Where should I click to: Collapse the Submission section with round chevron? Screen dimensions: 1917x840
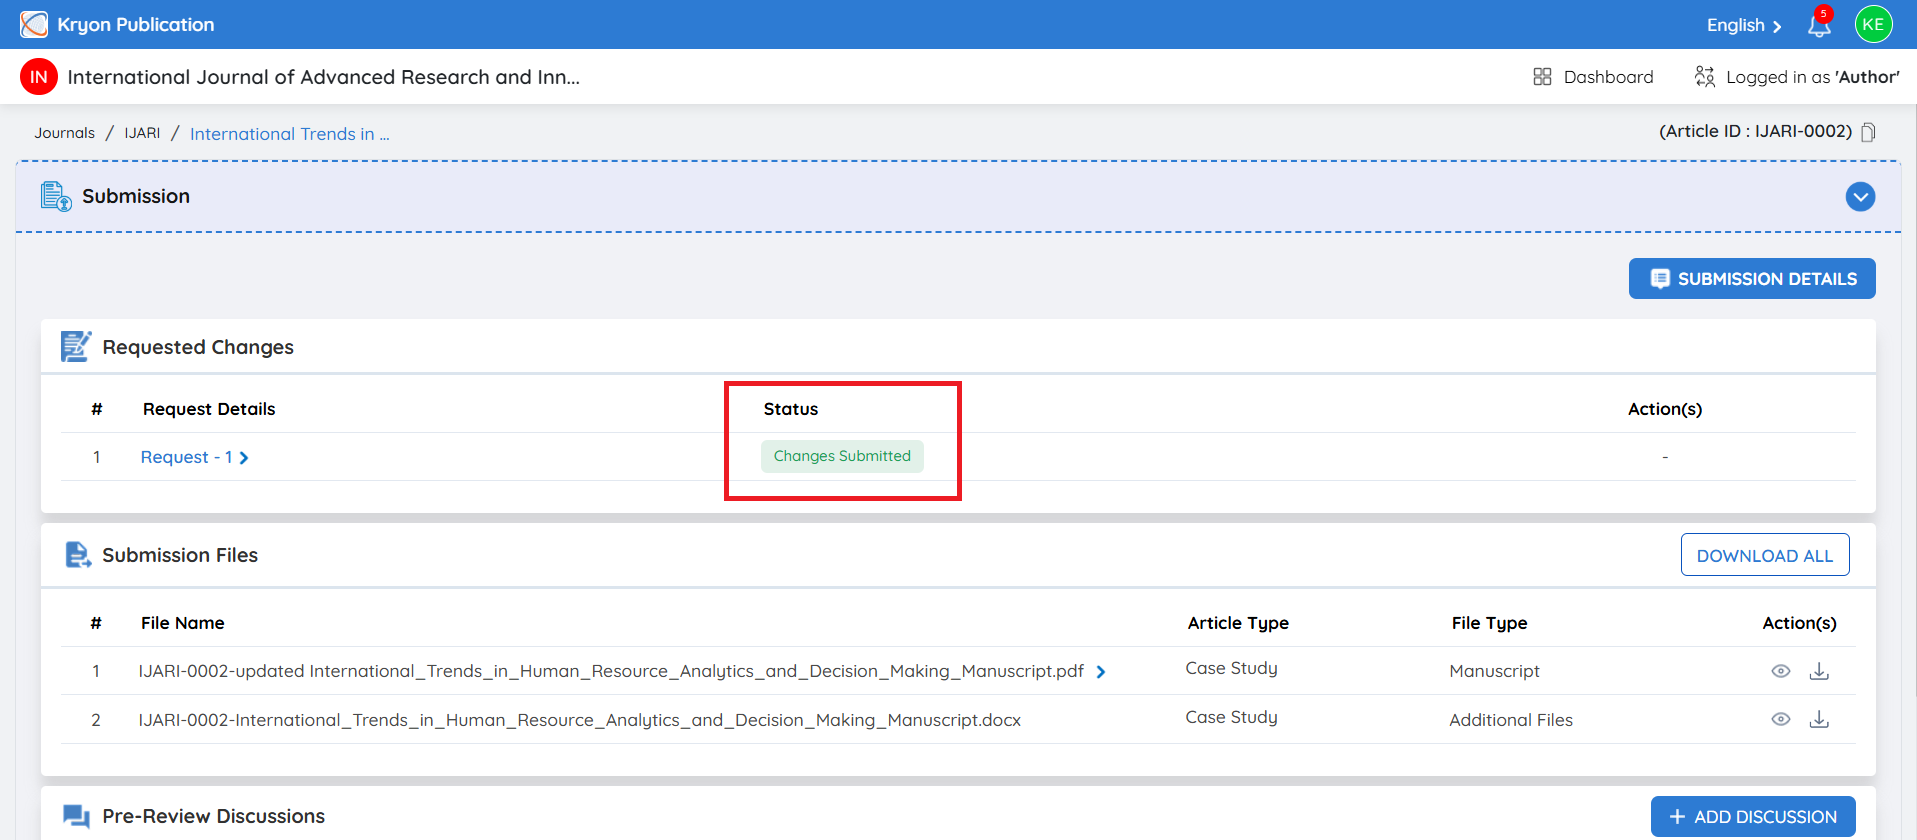[x=1860, y=196]
